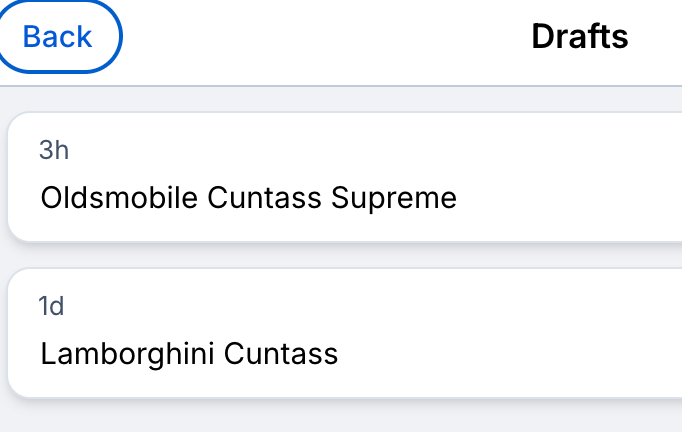Click the gap between the two drafts
Screen dimensions: 682x432
click(340, 255)
